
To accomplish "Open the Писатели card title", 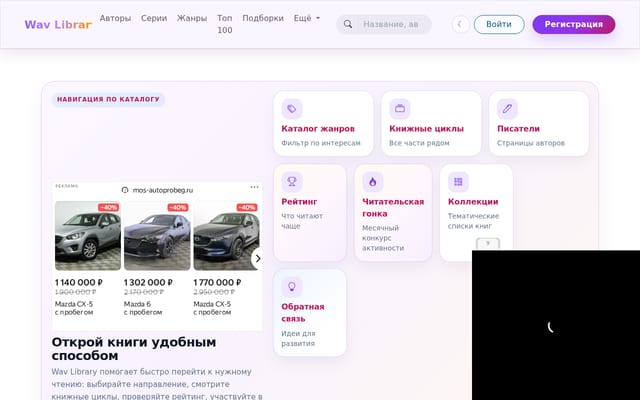I will 518,129.
